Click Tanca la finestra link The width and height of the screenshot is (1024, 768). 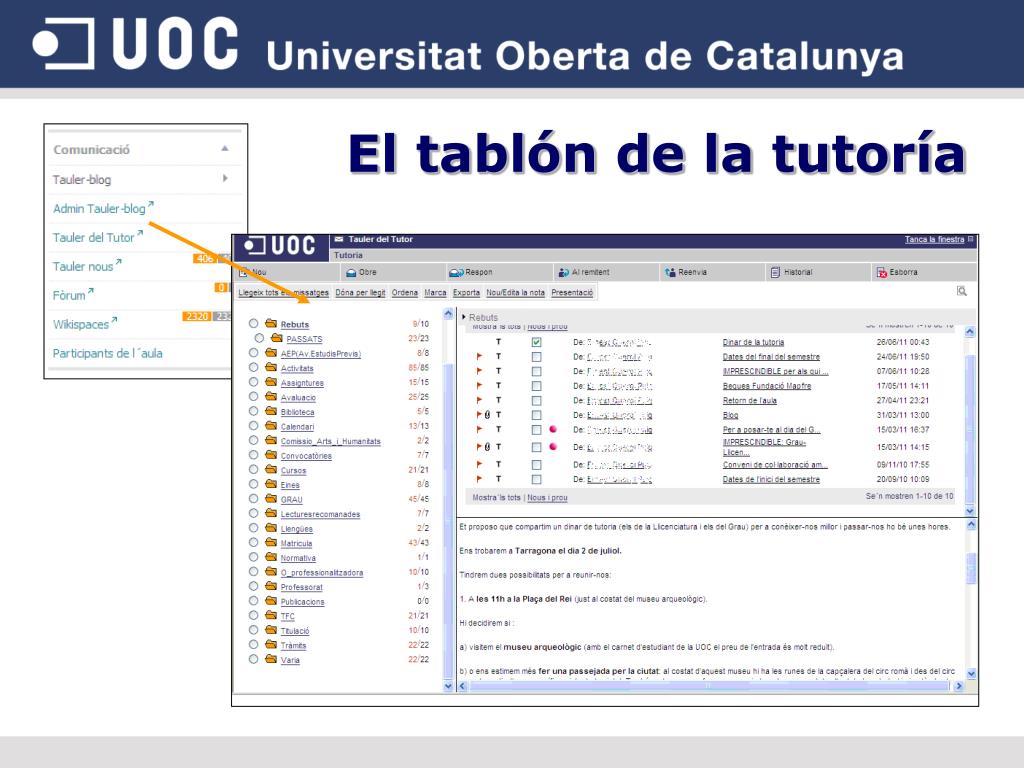[x=935, y=240]
